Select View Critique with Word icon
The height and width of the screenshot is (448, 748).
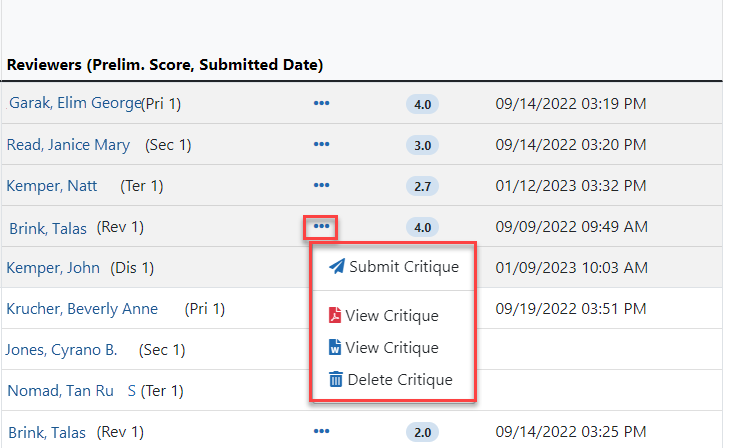384,348
